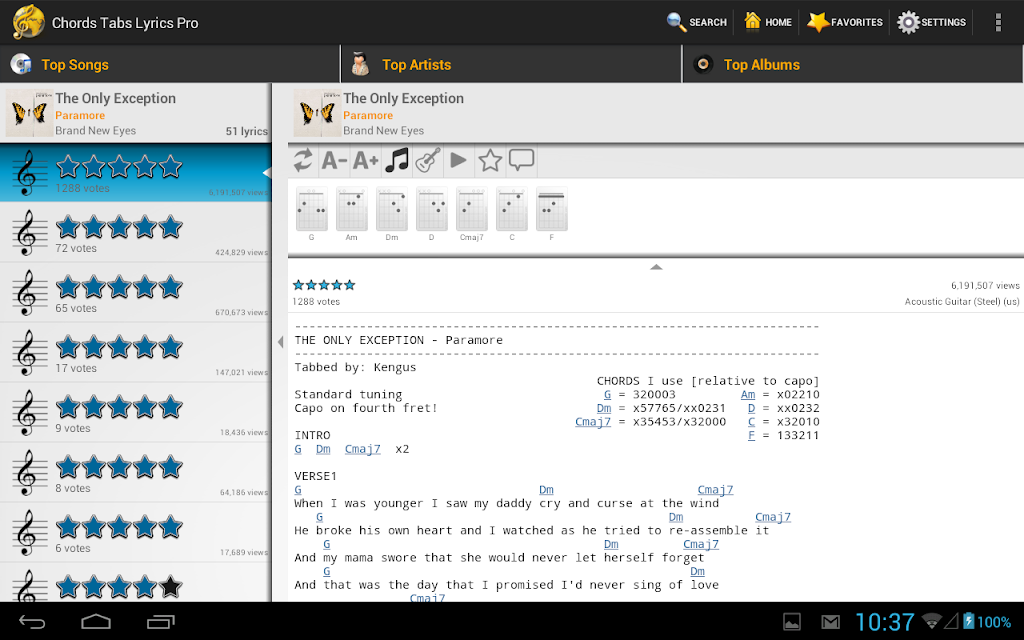Collapse the left versions list arrow
1024x640 pixels.
click(280, 342)
